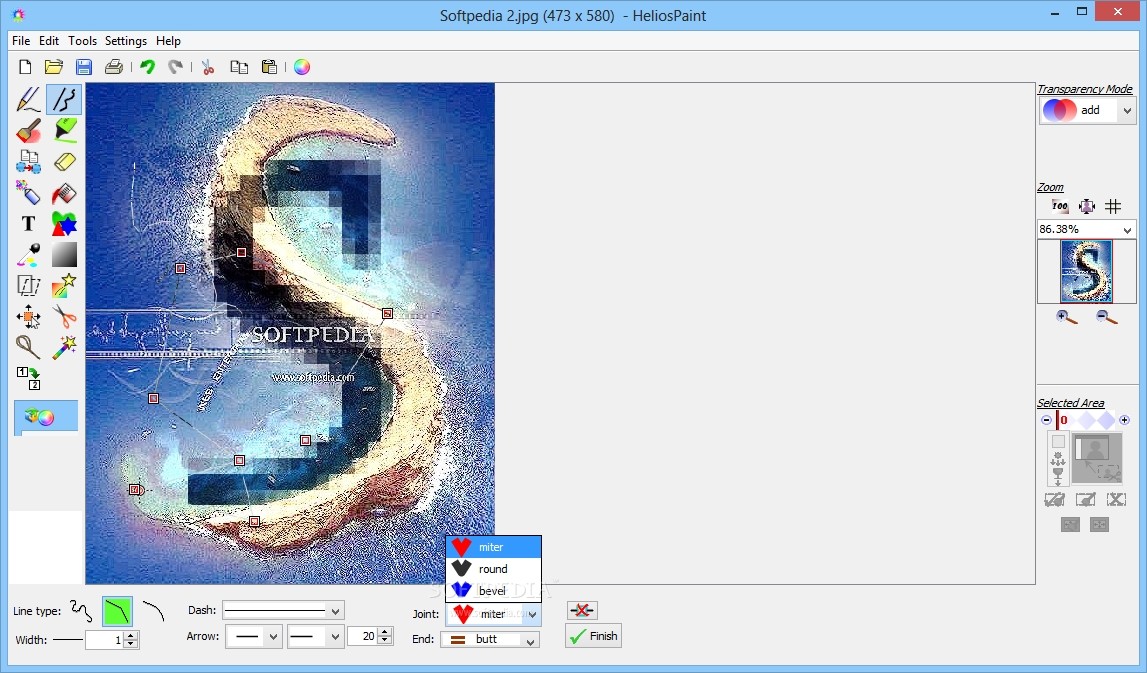Pick the eraser tool
Screen dimensions: 1147x673
click(x=64, y=162)
